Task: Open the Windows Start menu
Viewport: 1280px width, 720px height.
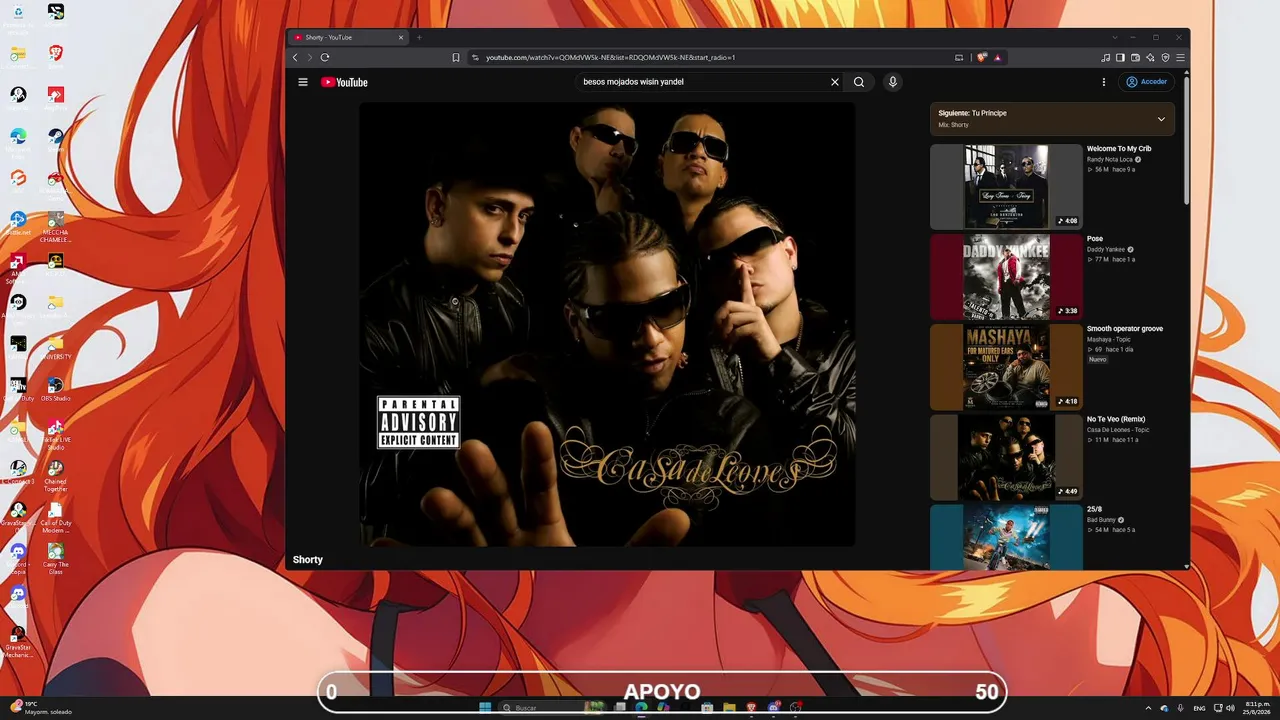Action: 485,708
